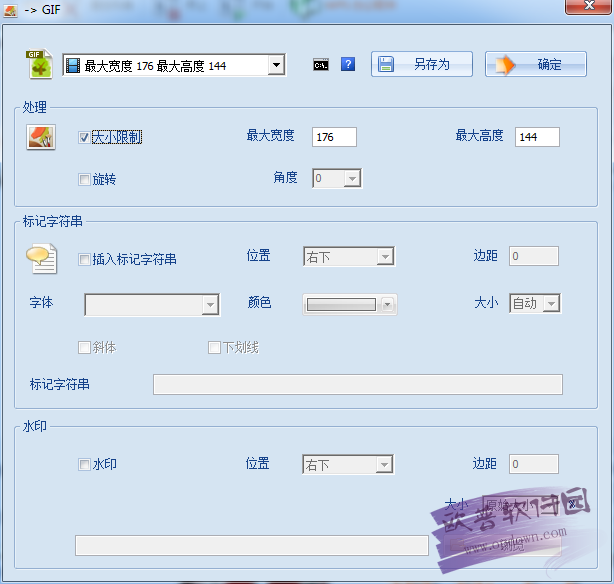Open the 角度 angle dropdown
Image resolution: width=614 pixels, height=584 pixels.
(x=337, y=179)
